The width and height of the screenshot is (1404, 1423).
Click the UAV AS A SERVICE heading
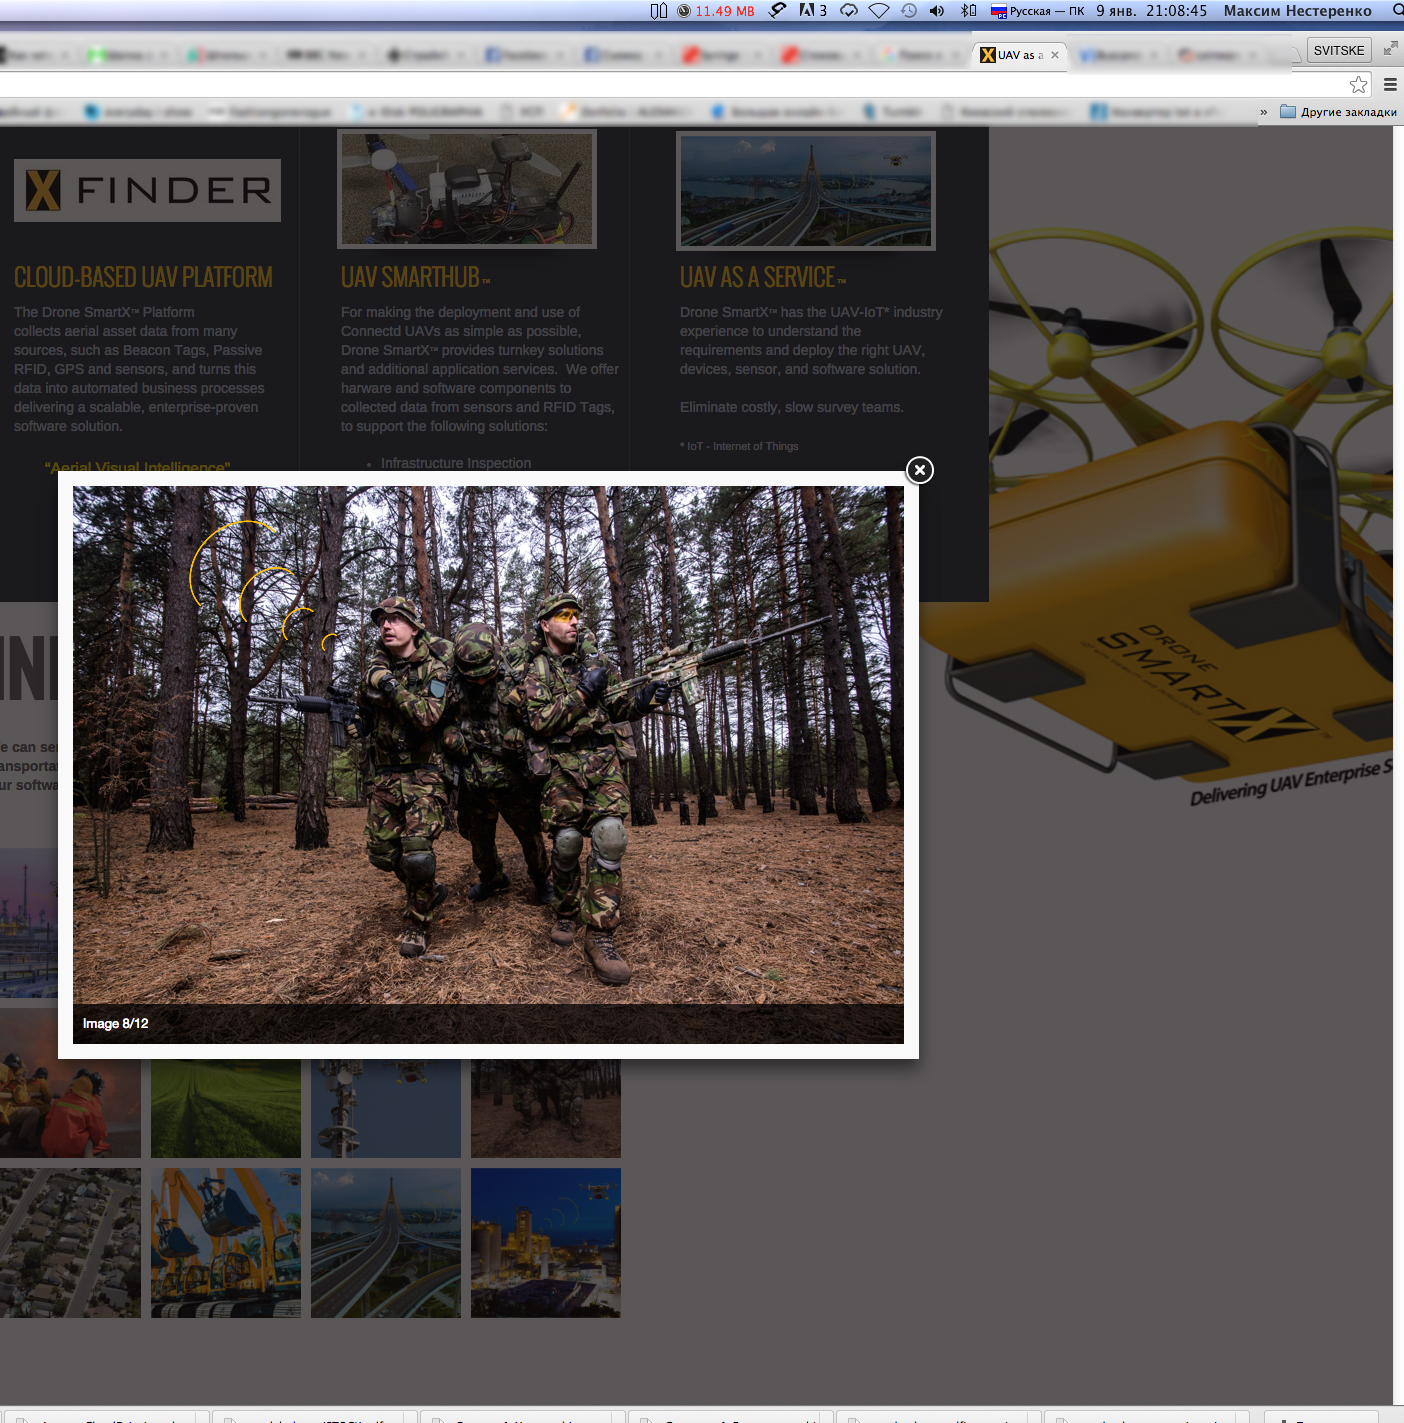[x=763, y=277]
